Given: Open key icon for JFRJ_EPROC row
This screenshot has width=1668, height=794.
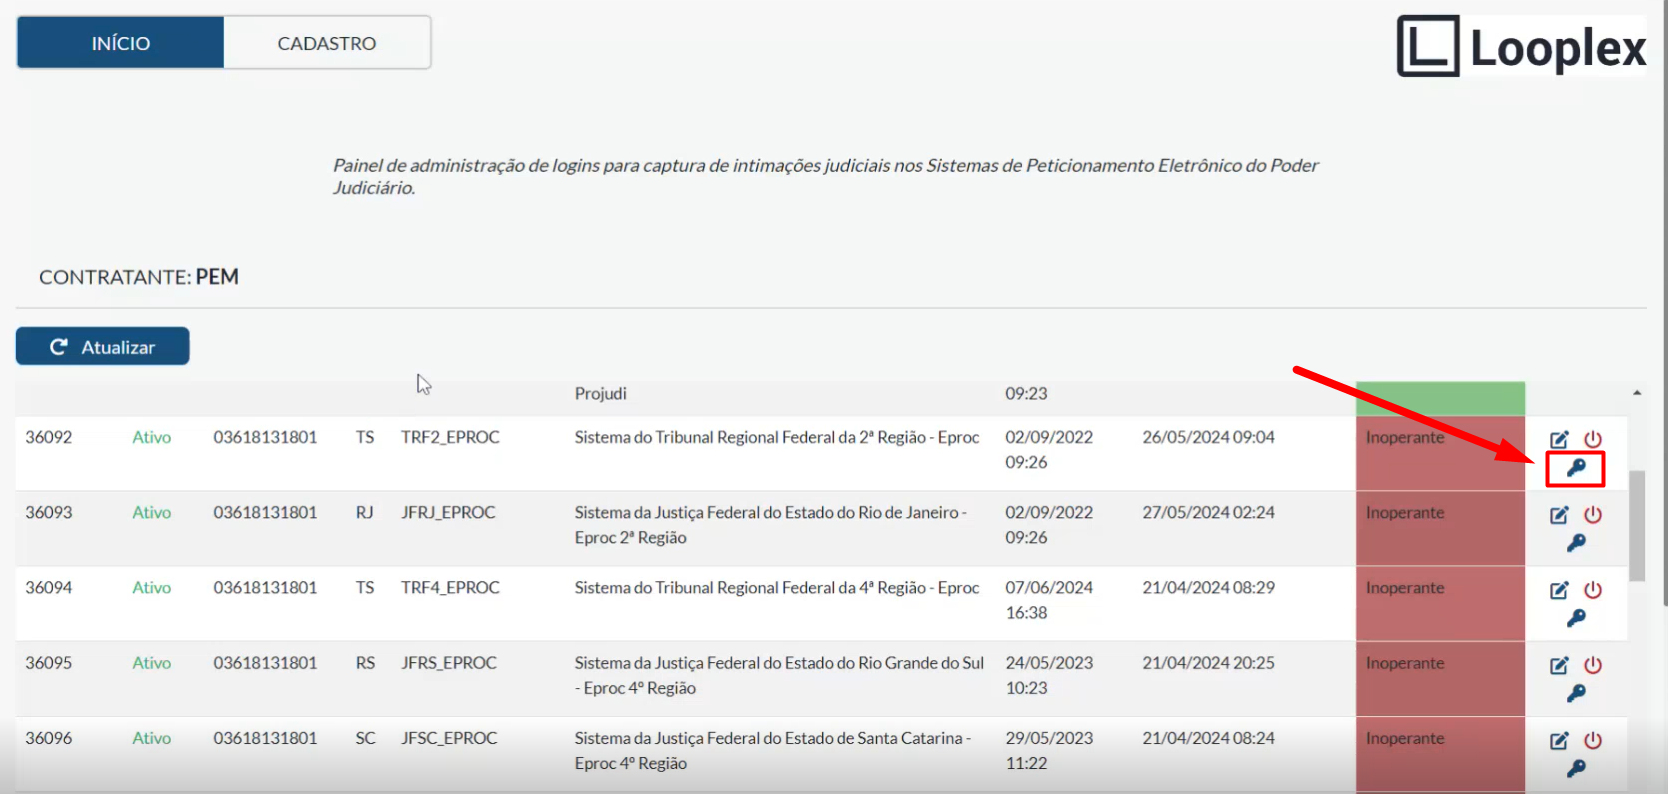Looking at the screenshot, I should (1576, 543).
